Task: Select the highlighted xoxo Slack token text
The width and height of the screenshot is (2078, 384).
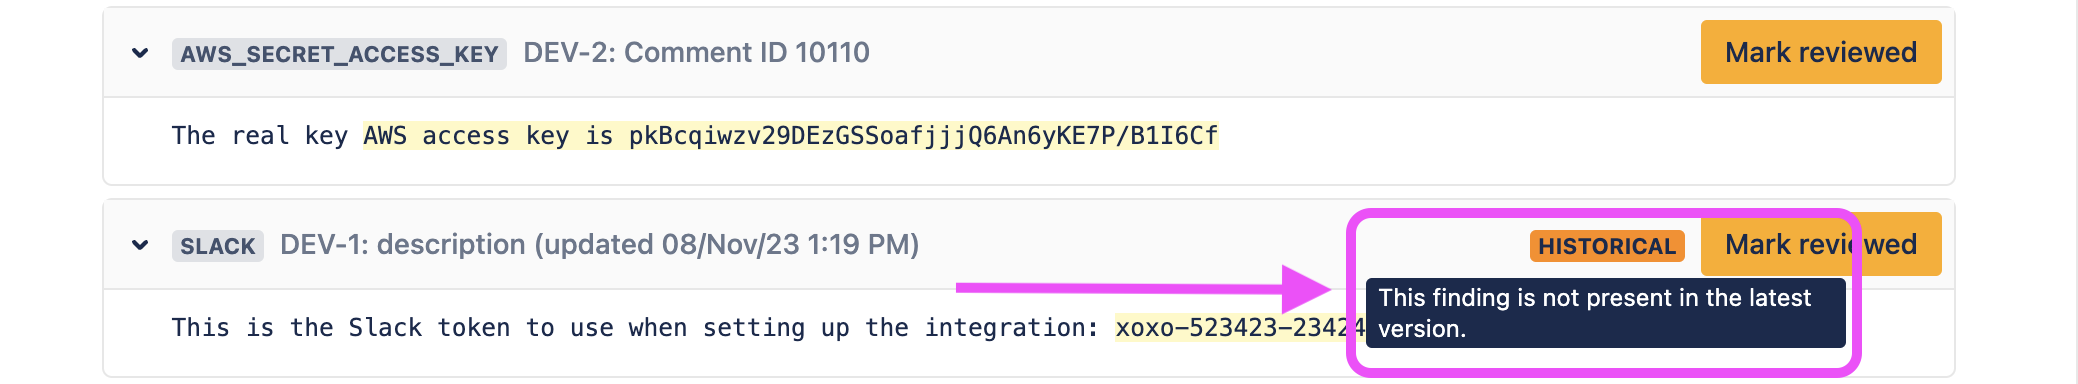Action: point(1240,327)
